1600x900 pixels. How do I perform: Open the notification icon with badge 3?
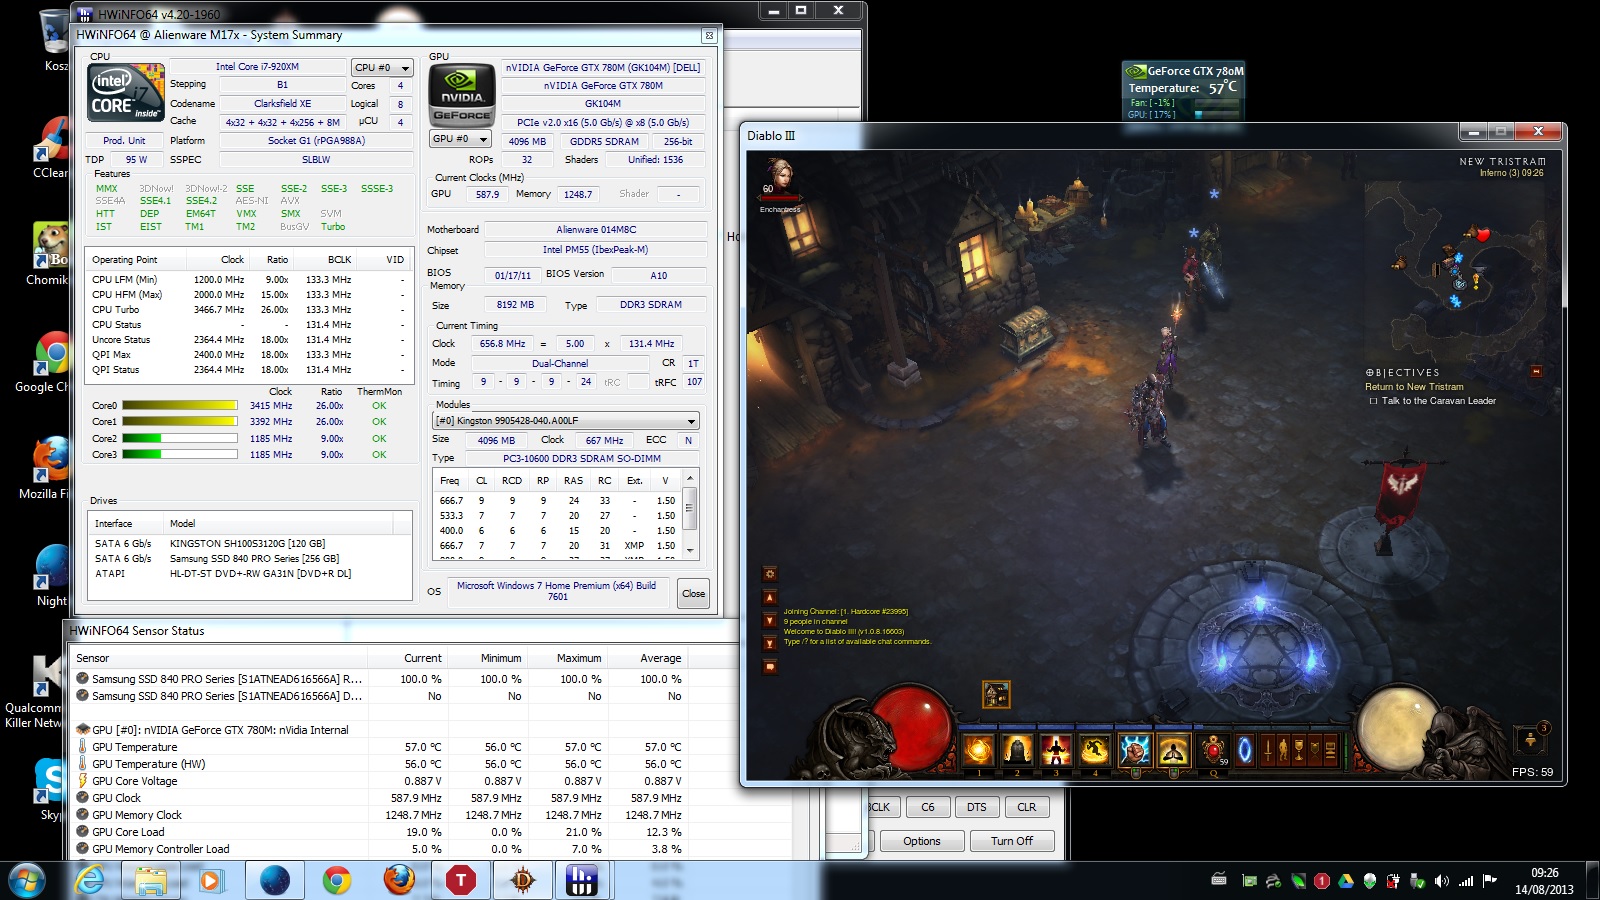1530,740
